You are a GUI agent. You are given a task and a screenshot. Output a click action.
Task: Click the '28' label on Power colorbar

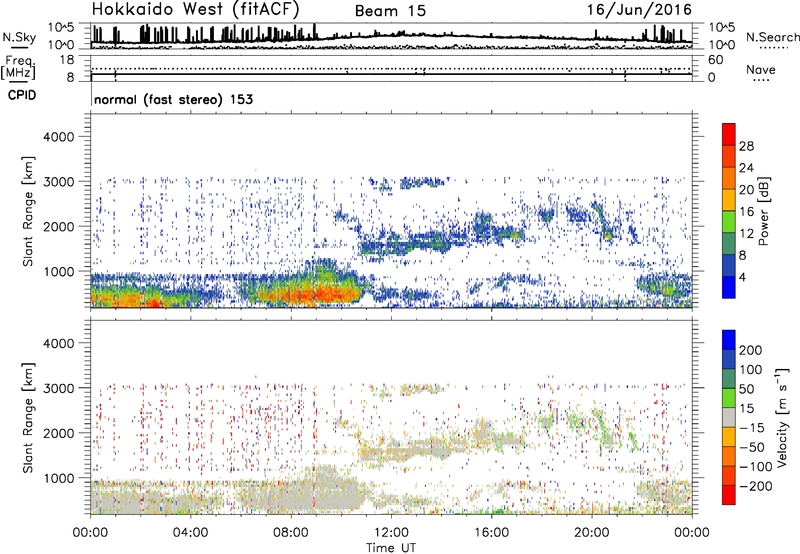pos(746,146)
